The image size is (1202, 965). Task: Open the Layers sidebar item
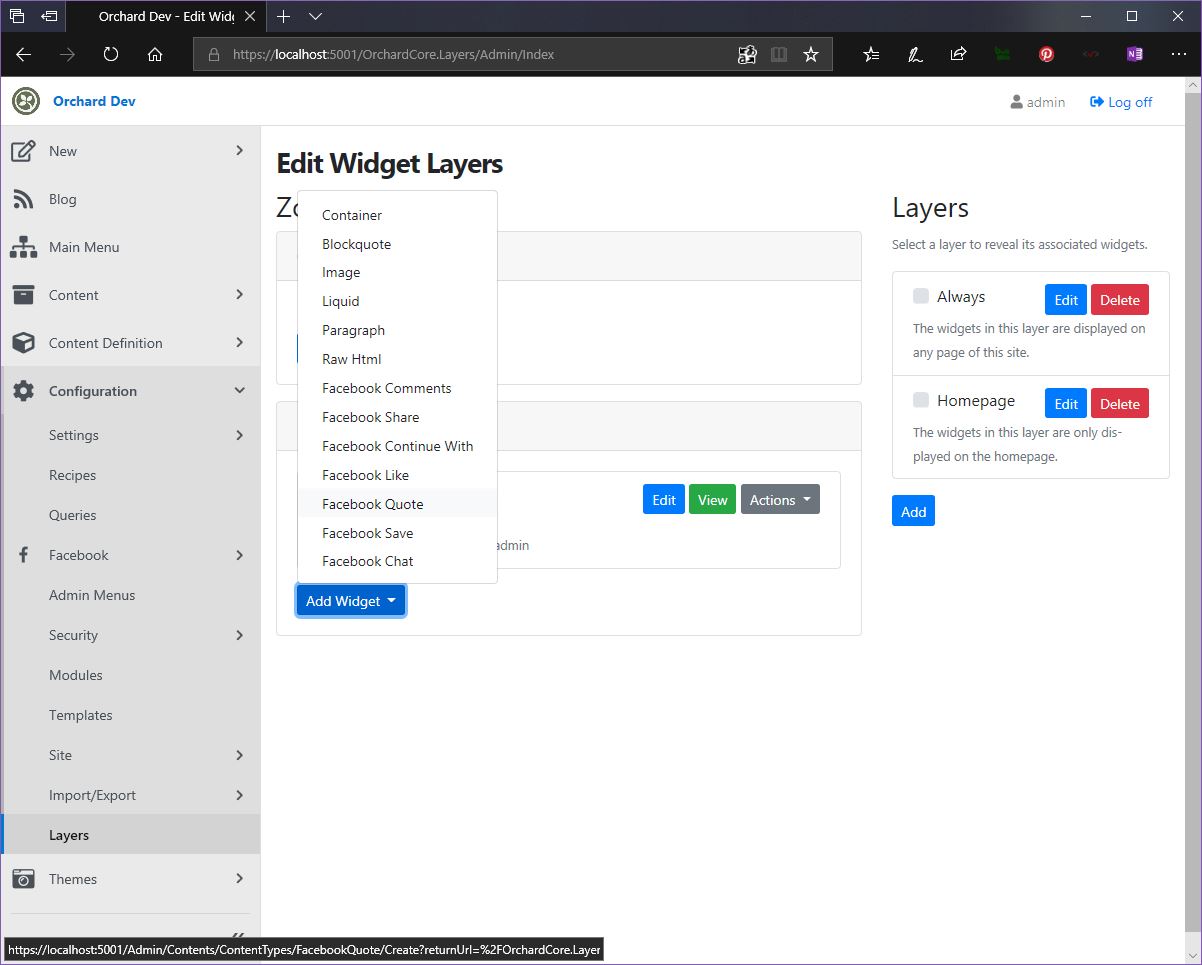tap(131, 835)
